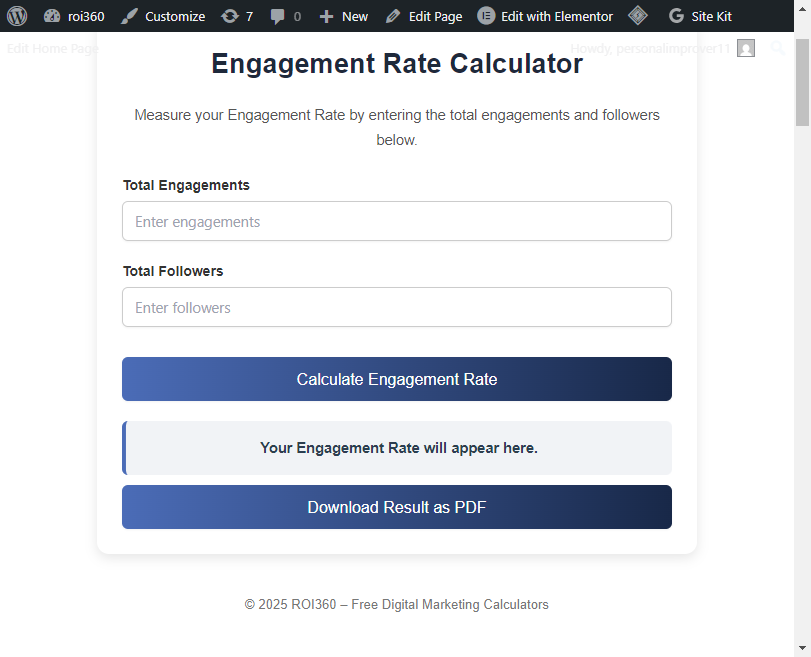Focus the Total Engagements input field

[x=397, y=221]
